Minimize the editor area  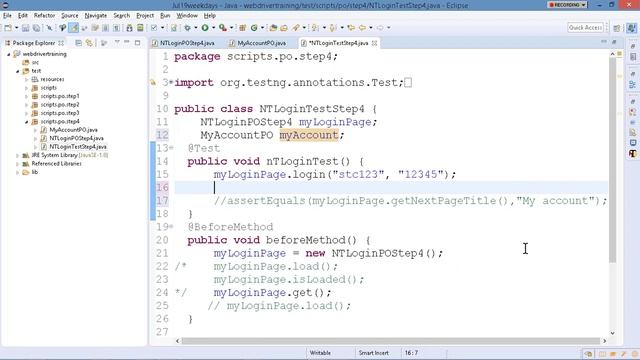[x=604, y=42]
